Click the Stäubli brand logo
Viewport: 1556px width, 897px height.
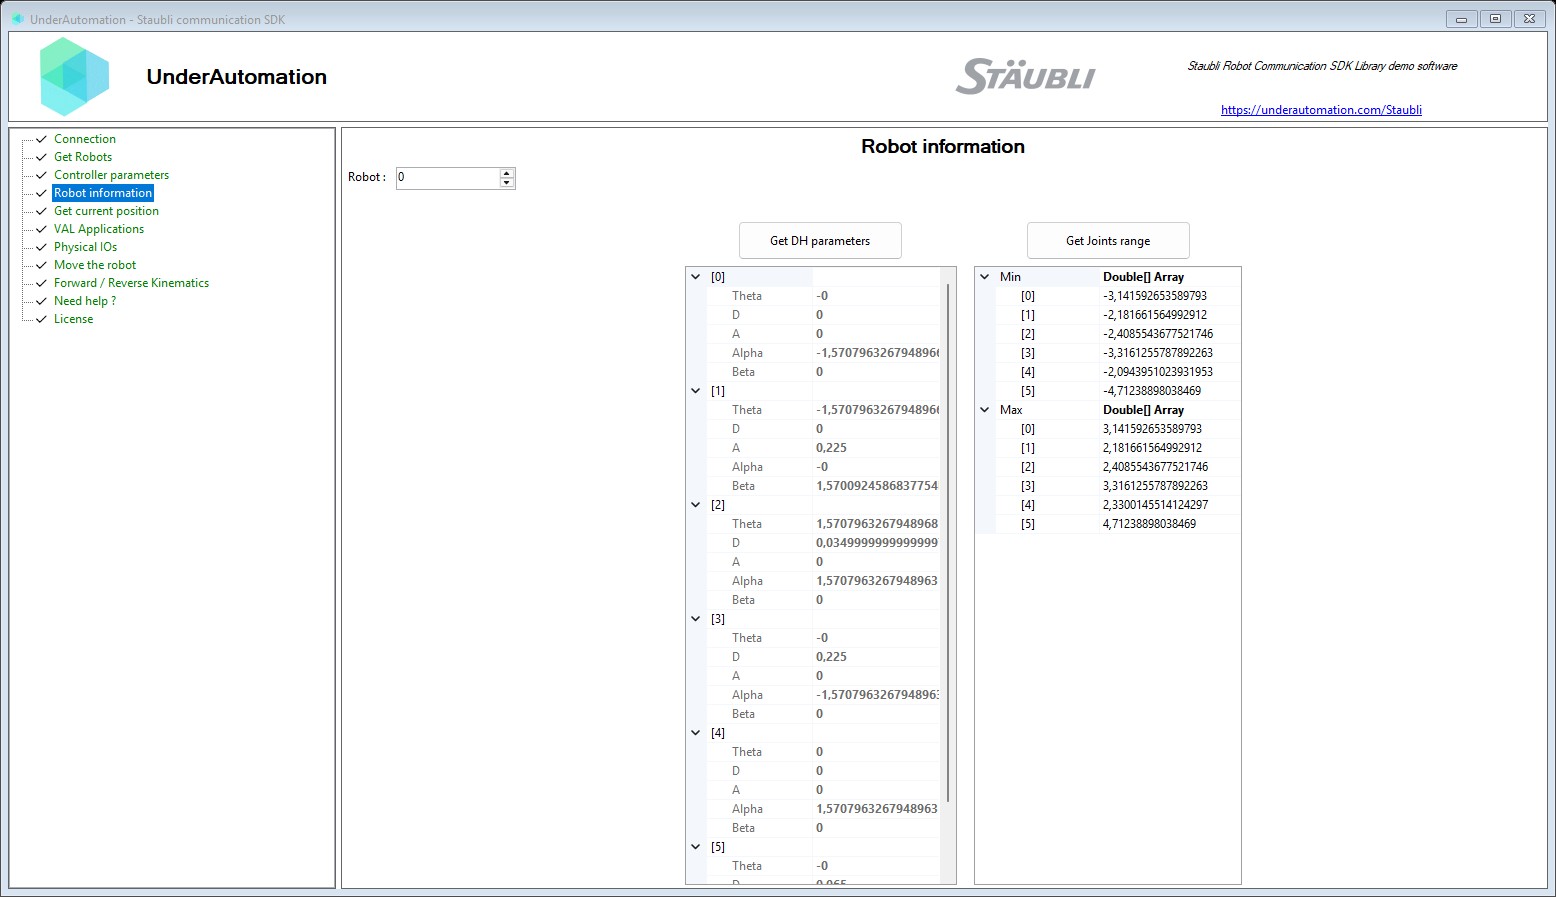click(1026, 77)
